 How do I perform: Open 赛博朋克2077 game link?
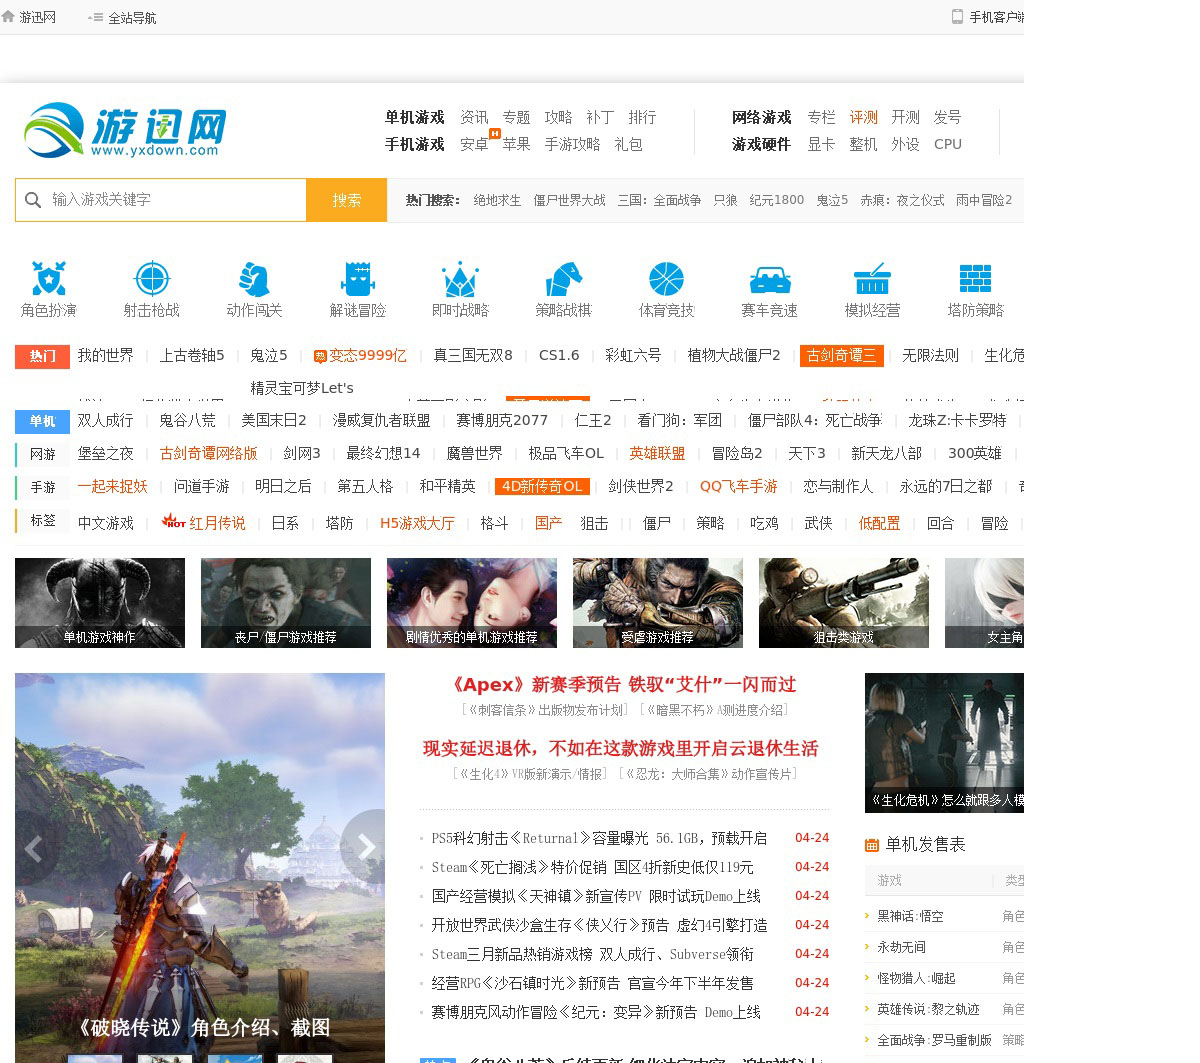click(x=502, y=420)
